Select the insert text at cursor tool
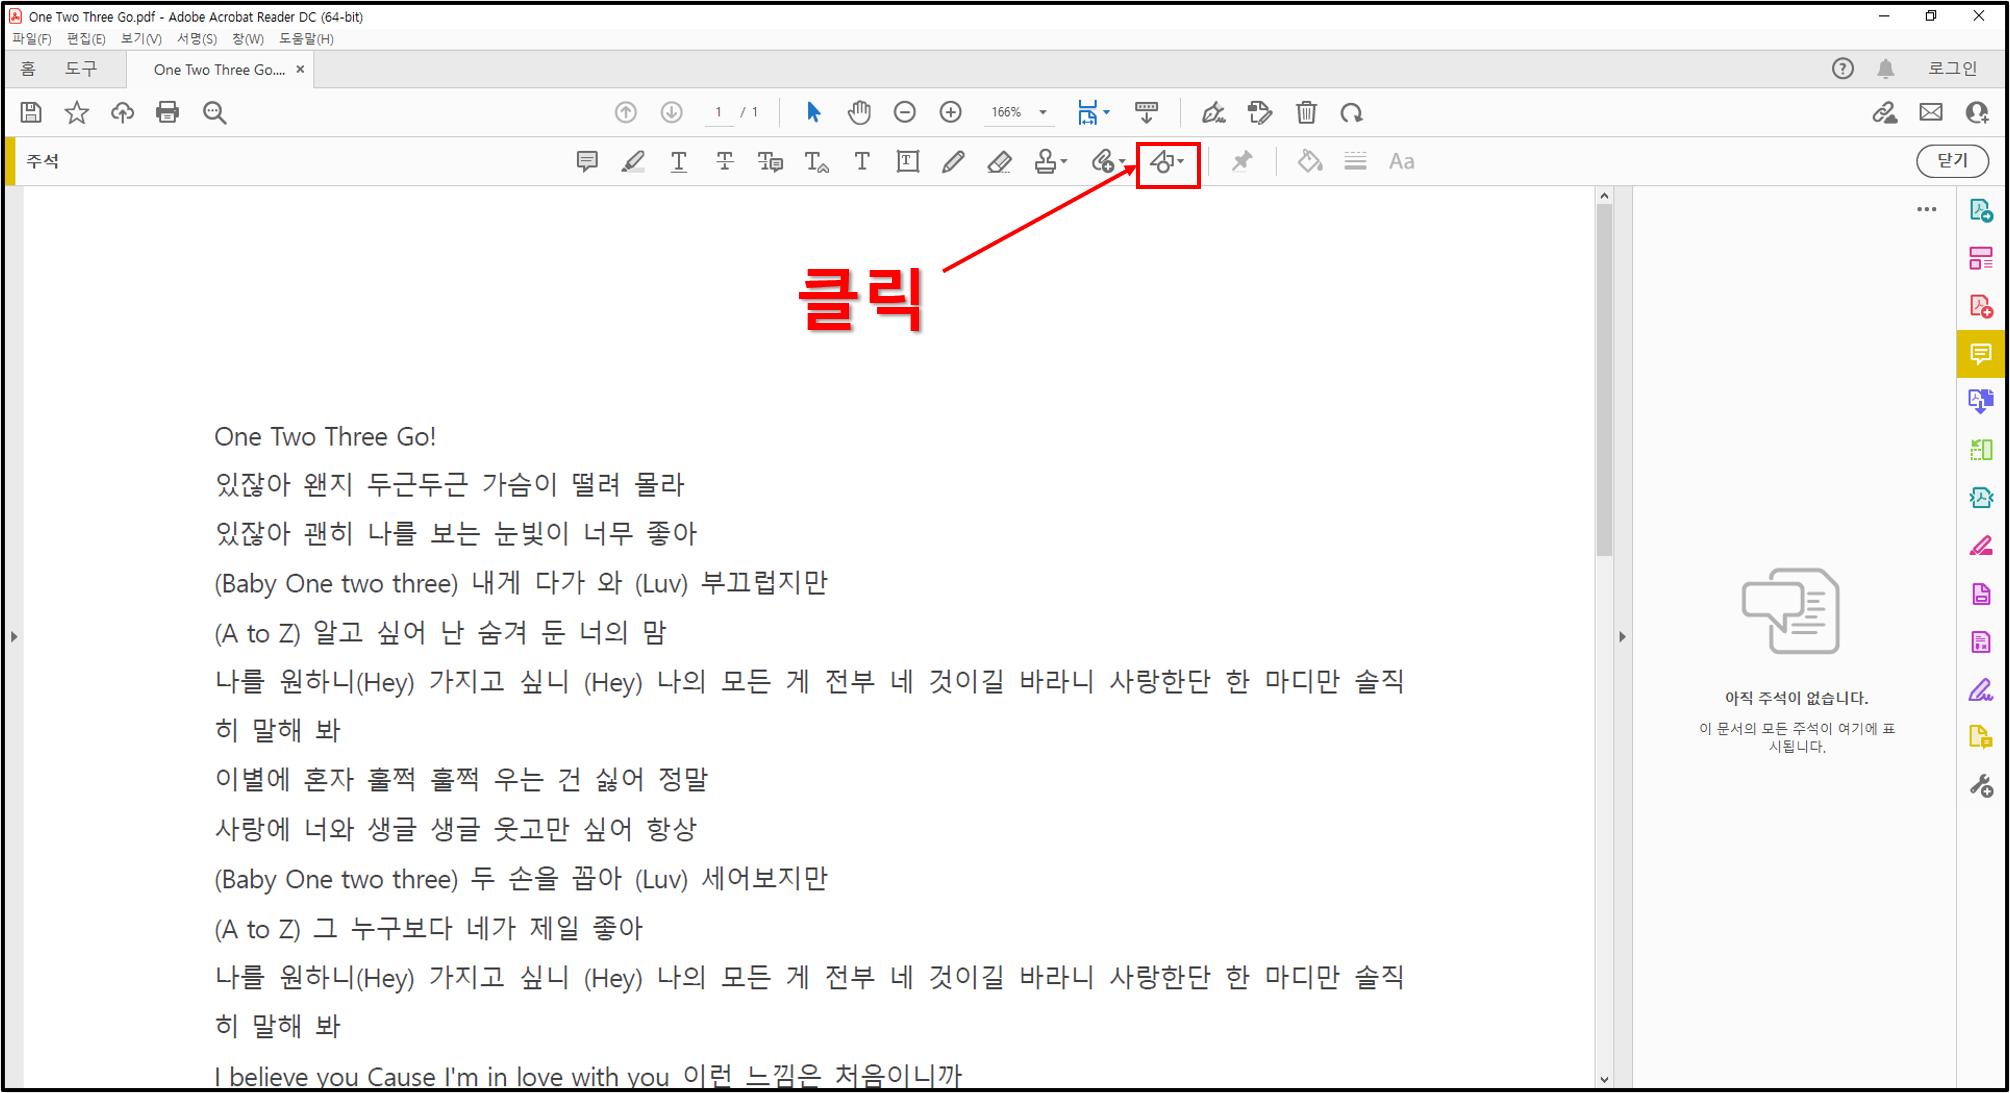 [x=817, y=162]
